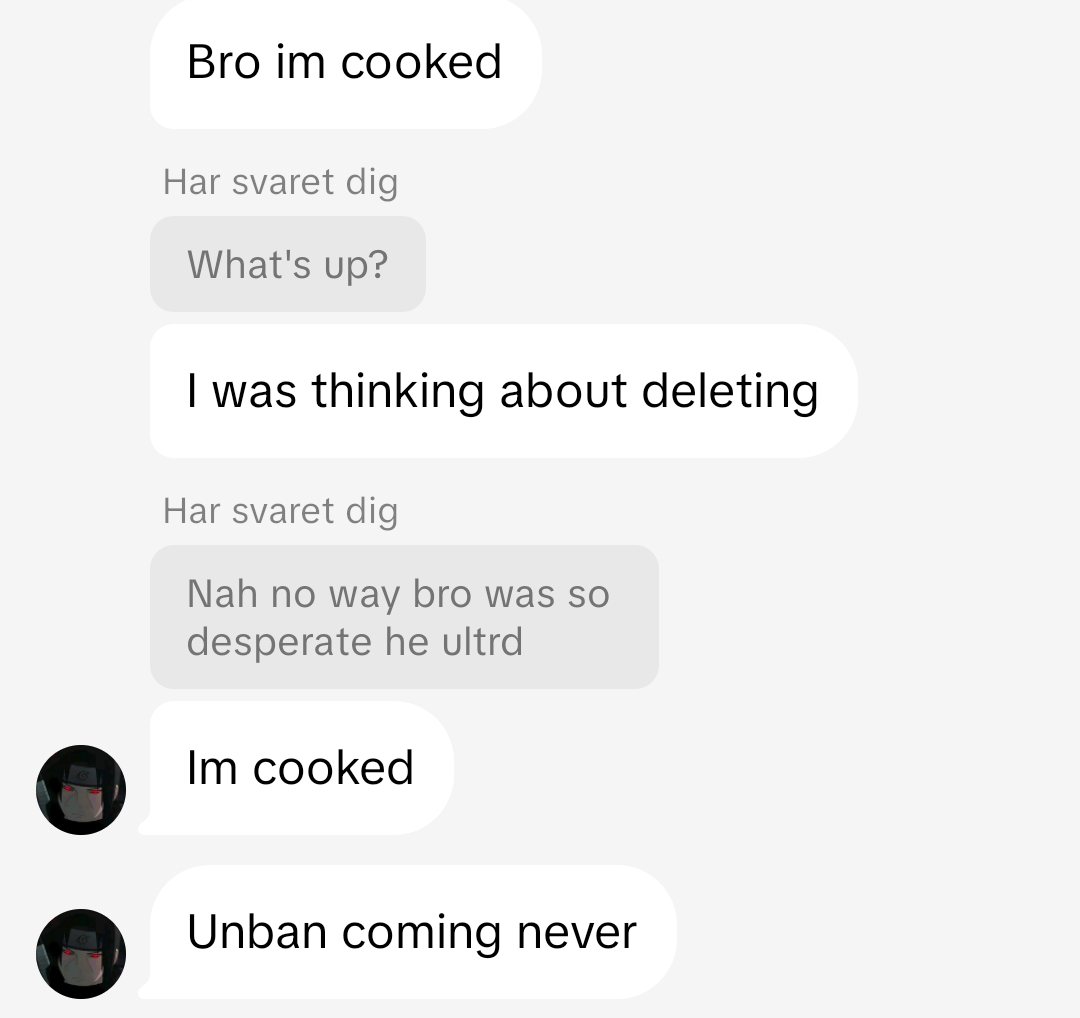The height and width of the screenshot is (1018, 1080).
Task: Tap the "Im cooked" message bubble
Action: pos(301,767)
